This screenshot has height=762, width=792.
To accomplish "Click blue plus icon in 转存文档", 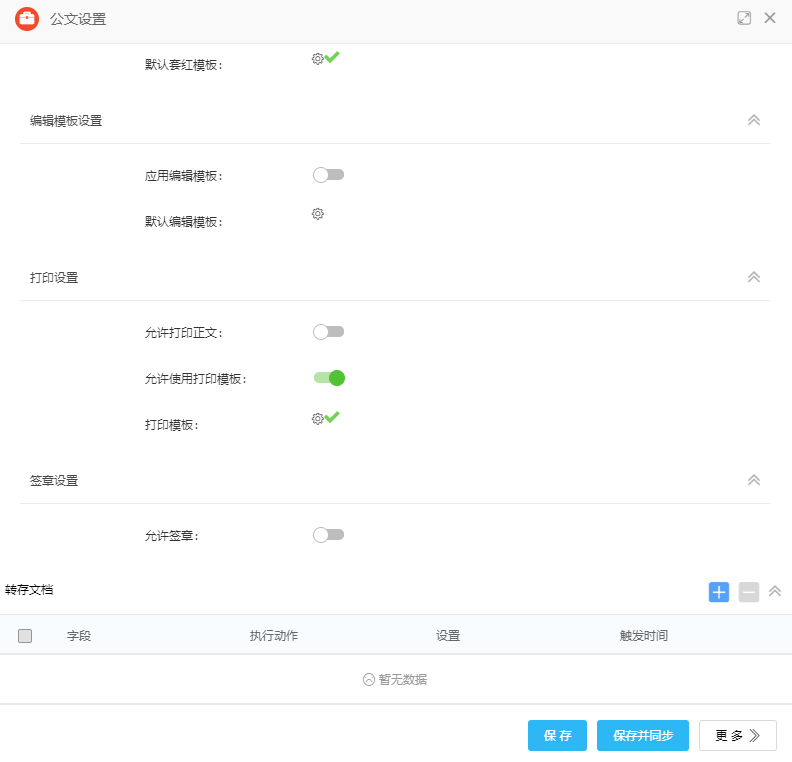I will click(719, 592).
